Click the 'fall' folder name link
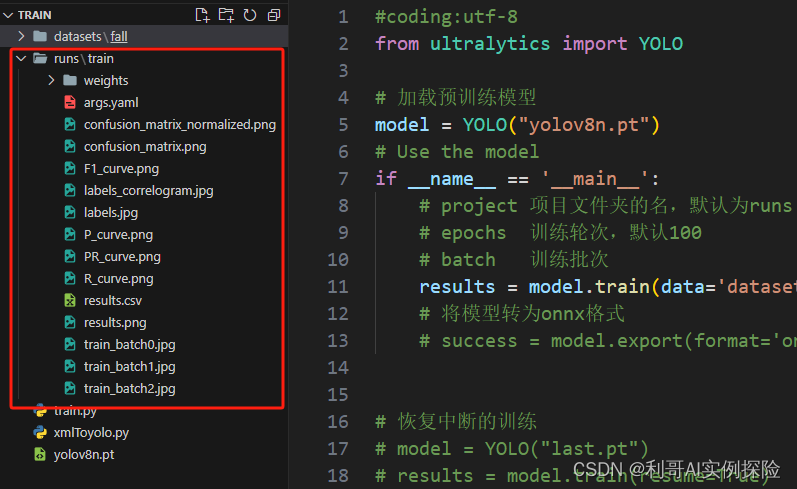 (x=119, y=37)
